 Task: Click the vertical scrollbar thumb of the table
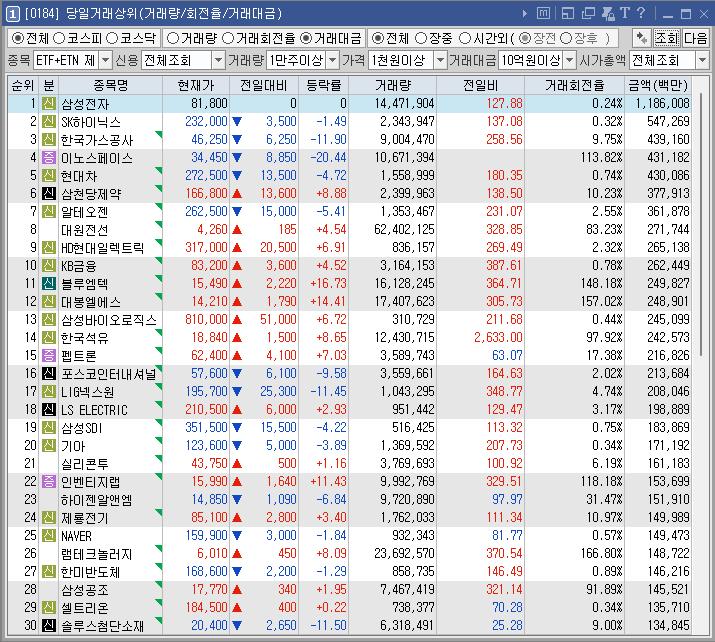700,226
